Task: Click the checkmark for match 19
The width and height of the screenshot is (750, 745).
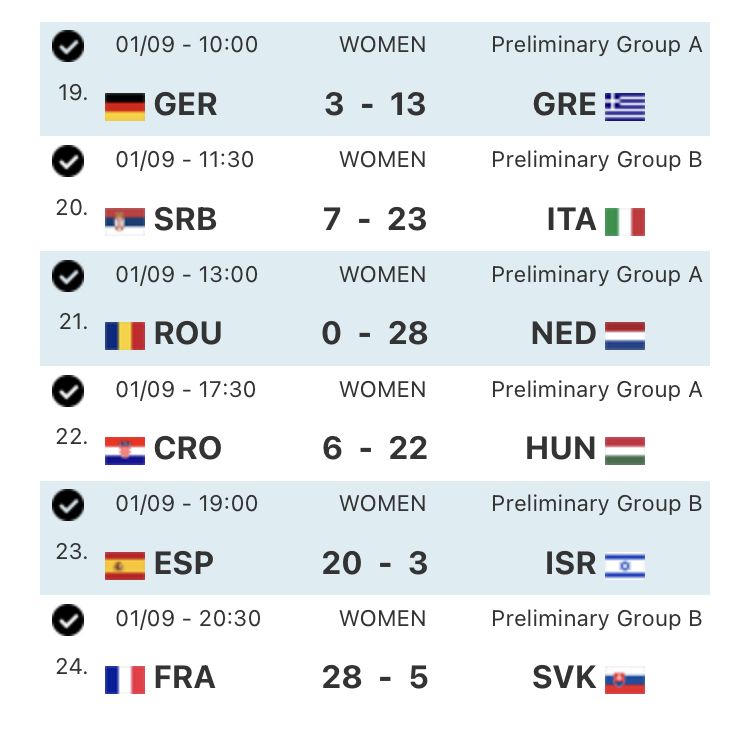Action: click(x=68, y=46)
